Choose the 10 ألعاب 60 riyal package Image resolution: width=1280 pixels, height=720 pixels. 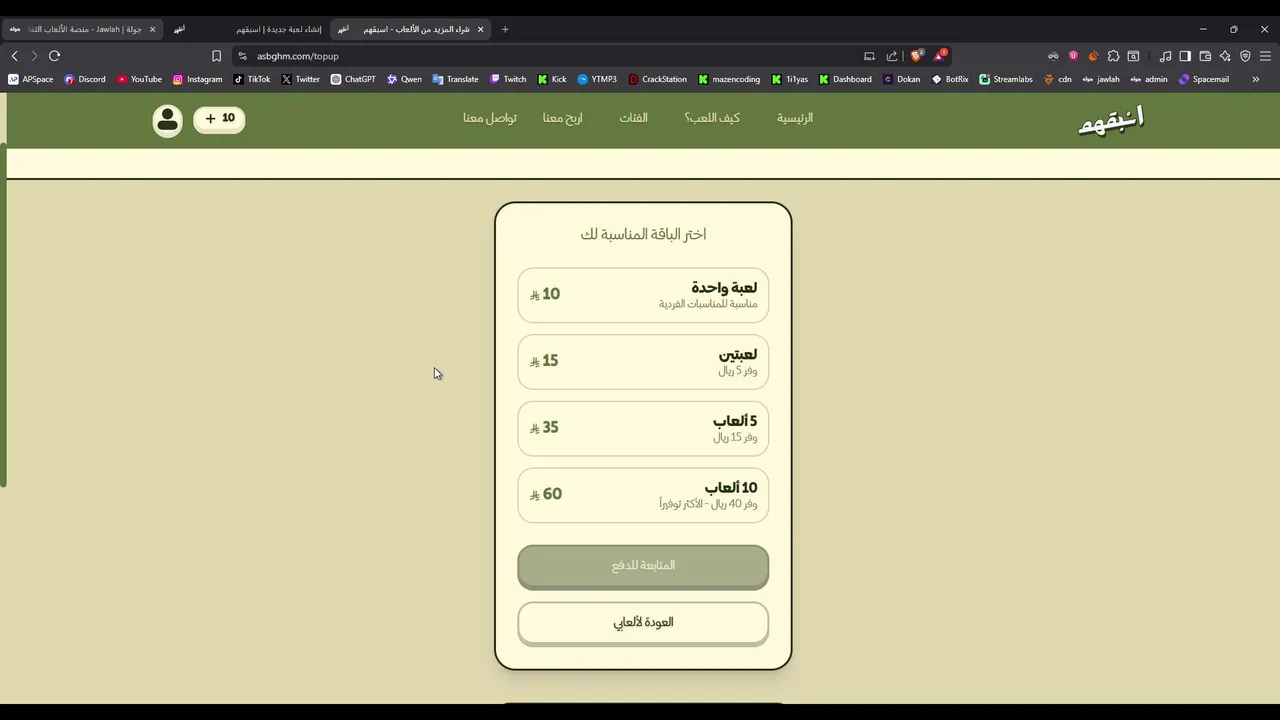point(643,495)
